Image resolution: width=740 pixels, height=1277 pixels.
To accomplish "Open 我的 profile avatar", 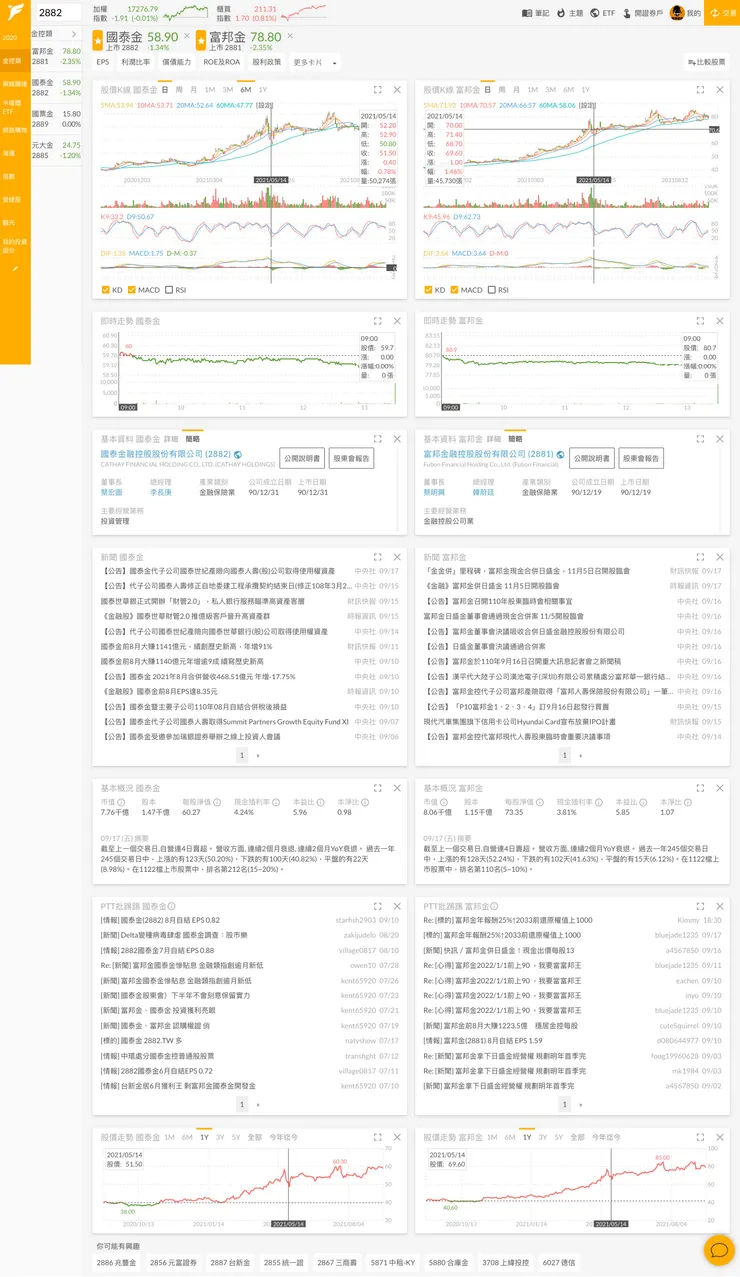I will tap(677, 13).
